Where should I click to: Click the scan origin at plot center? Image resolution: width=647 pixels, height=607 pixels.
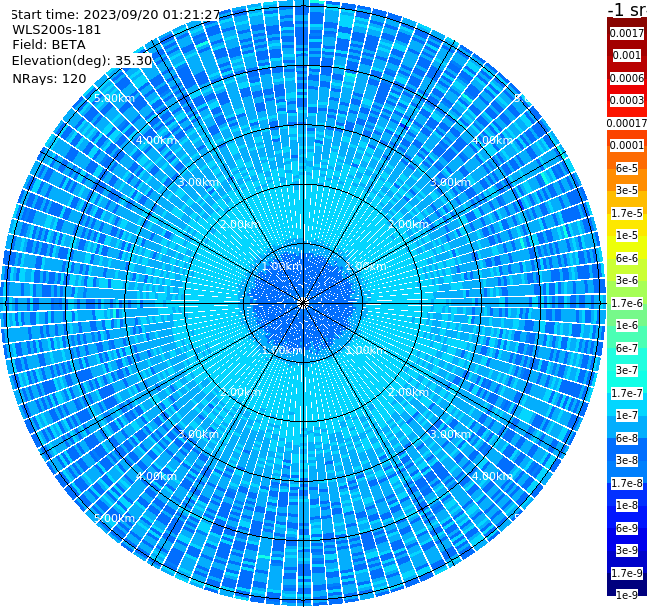coord(303,303)
